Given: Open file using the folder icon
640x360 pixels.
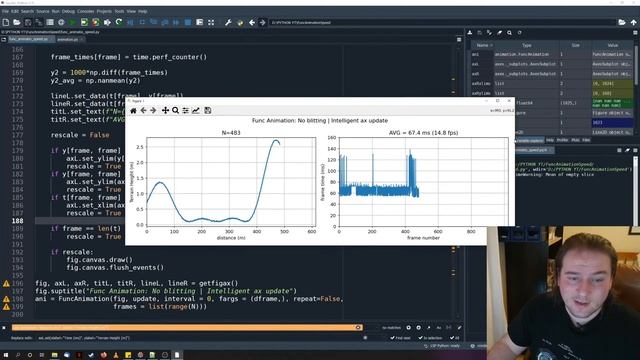Looking at the screenshot, I should 17,22.
